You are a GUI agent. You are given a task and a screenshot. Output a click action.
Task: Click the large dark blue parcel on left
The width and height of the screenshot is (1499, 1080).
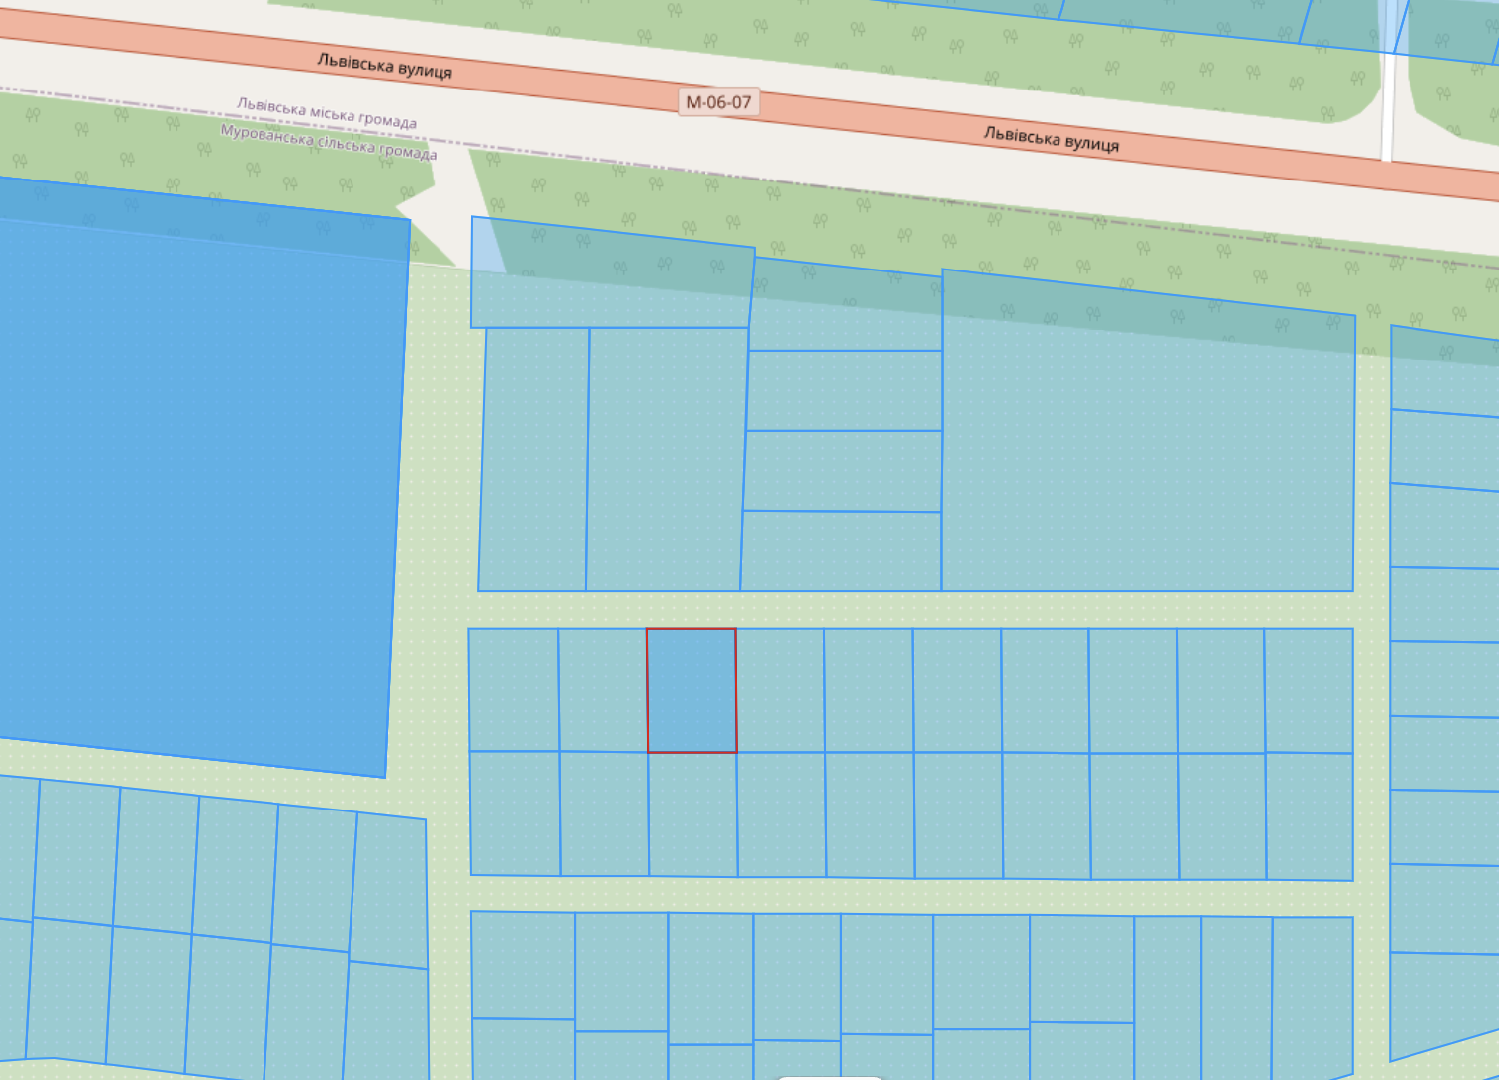coord(195,480)
